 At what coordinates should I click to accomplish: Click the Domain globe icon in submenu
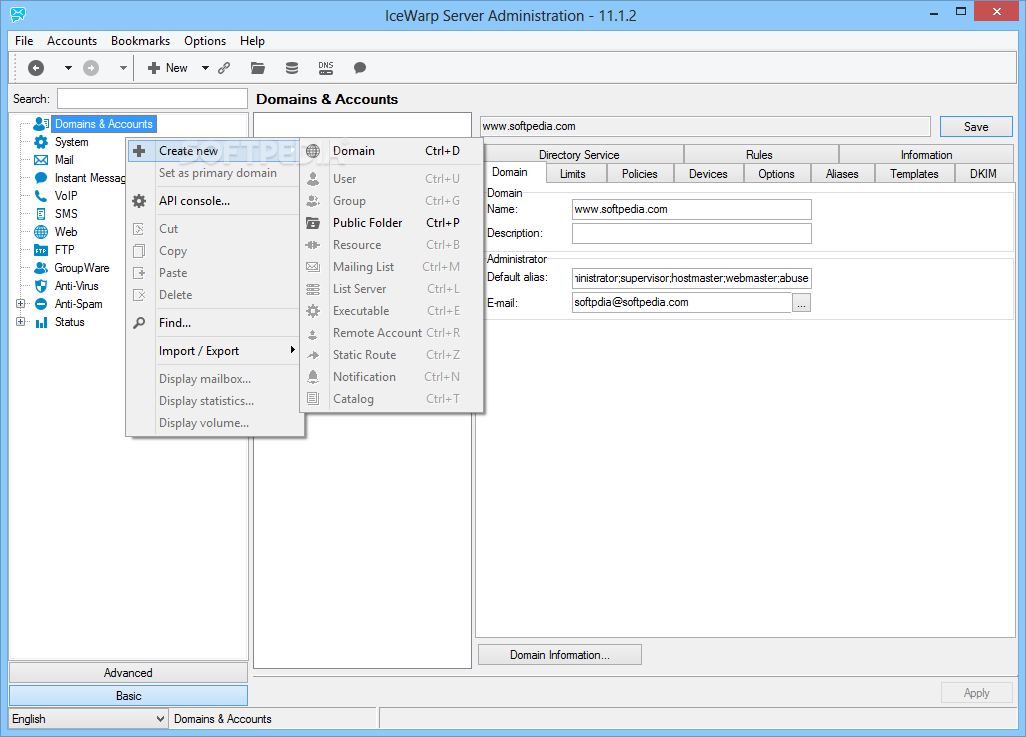(313, 151)
